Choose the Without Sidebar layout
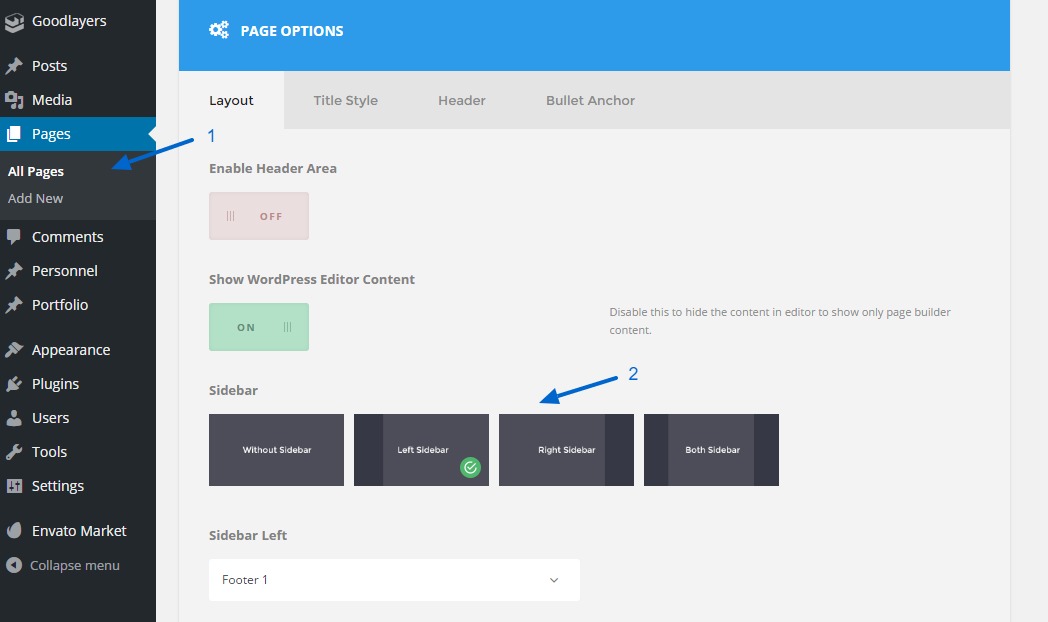The image size is (1048, 622). click(276, 450)
